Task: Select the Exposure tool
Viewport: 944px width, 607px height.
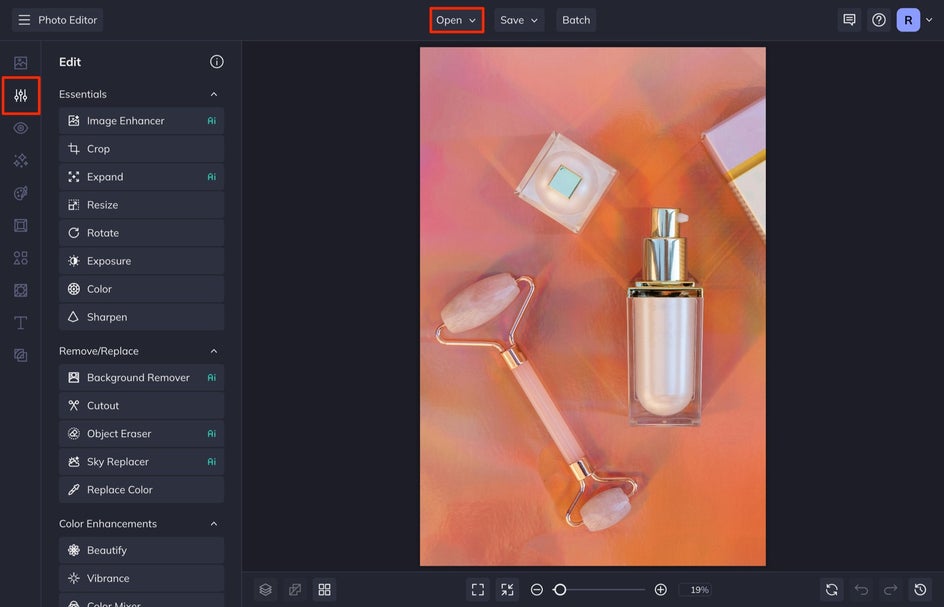Action: pyautogui.click(x=141, y=261)
